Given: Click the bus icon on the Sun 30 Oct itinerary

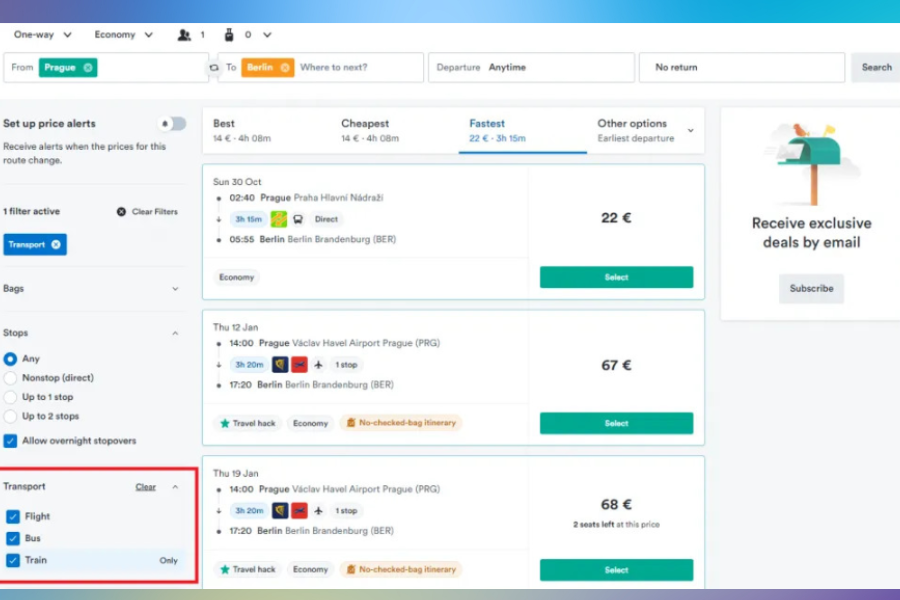Looking at the screenshot, I should [298, 218].
